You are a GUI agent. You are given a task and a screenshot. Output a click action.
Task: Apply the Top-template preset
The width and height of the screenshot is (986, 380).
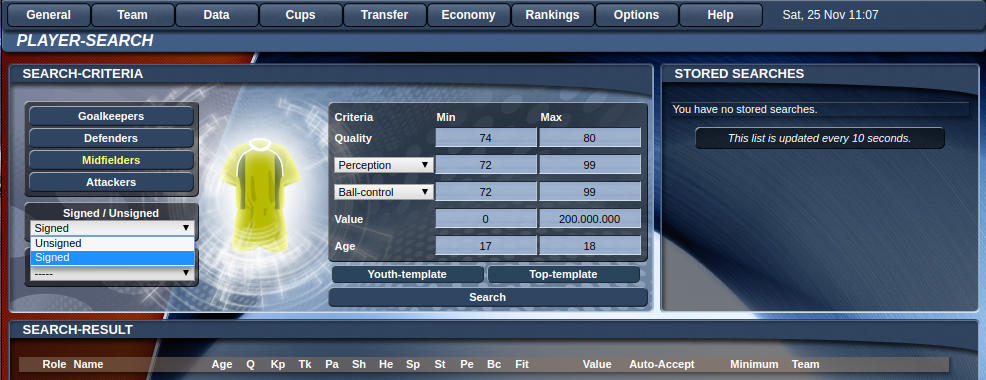pos(563,274)
